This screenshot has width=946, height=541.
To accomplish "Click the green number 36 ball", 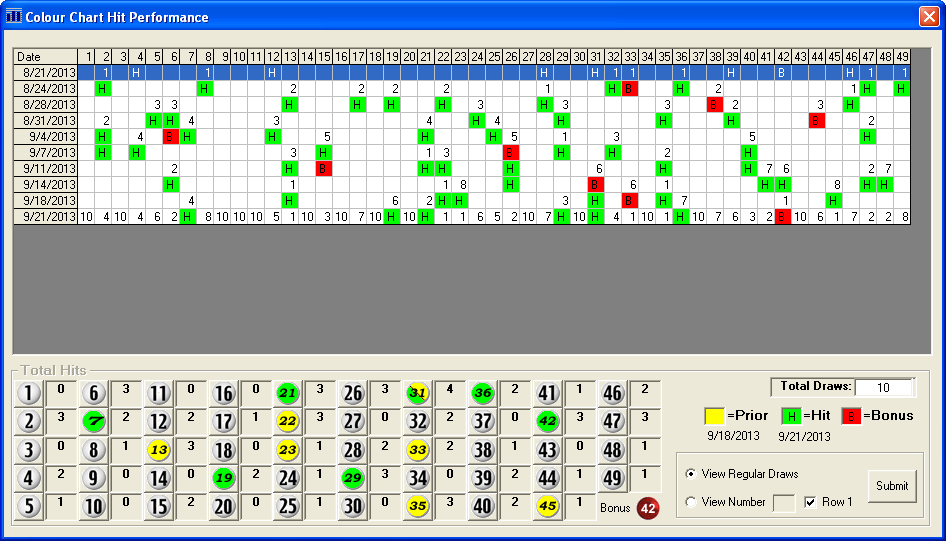I will (x=483, y=393).
